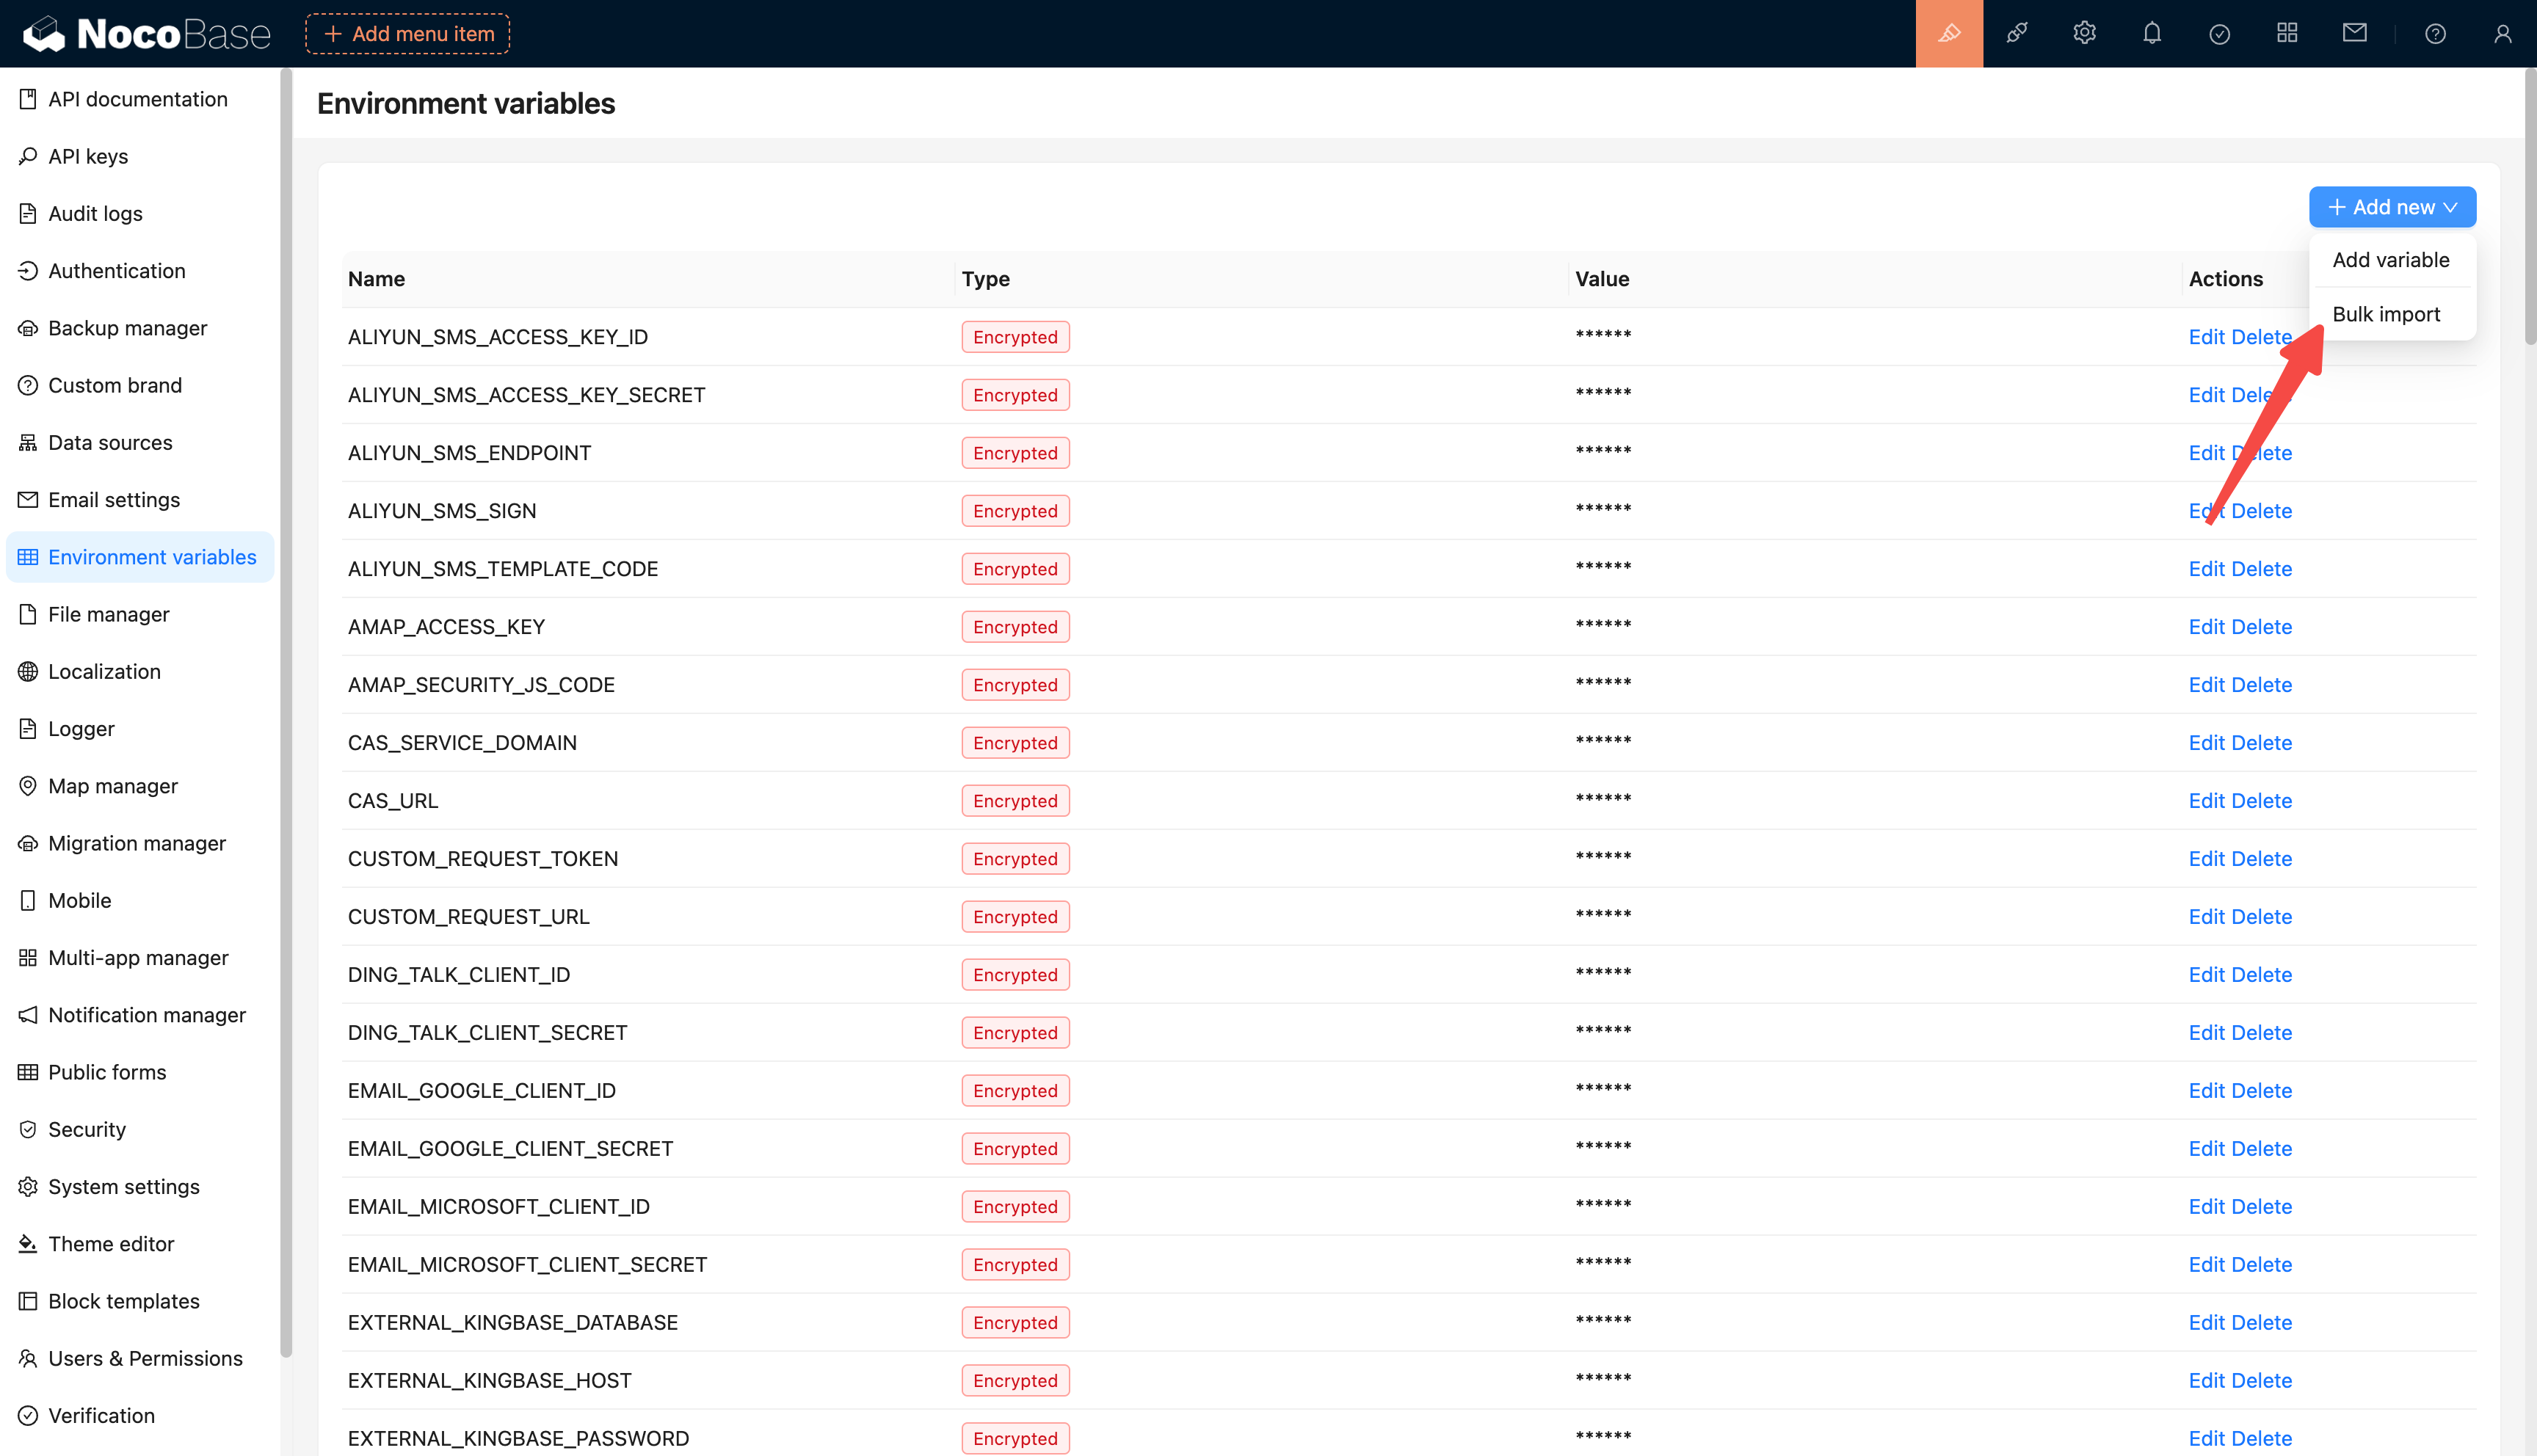Viewport: 2537px width, 1456px height.
Task: Click the grid apps icon in the top bar
Action: pos(2287,34)
